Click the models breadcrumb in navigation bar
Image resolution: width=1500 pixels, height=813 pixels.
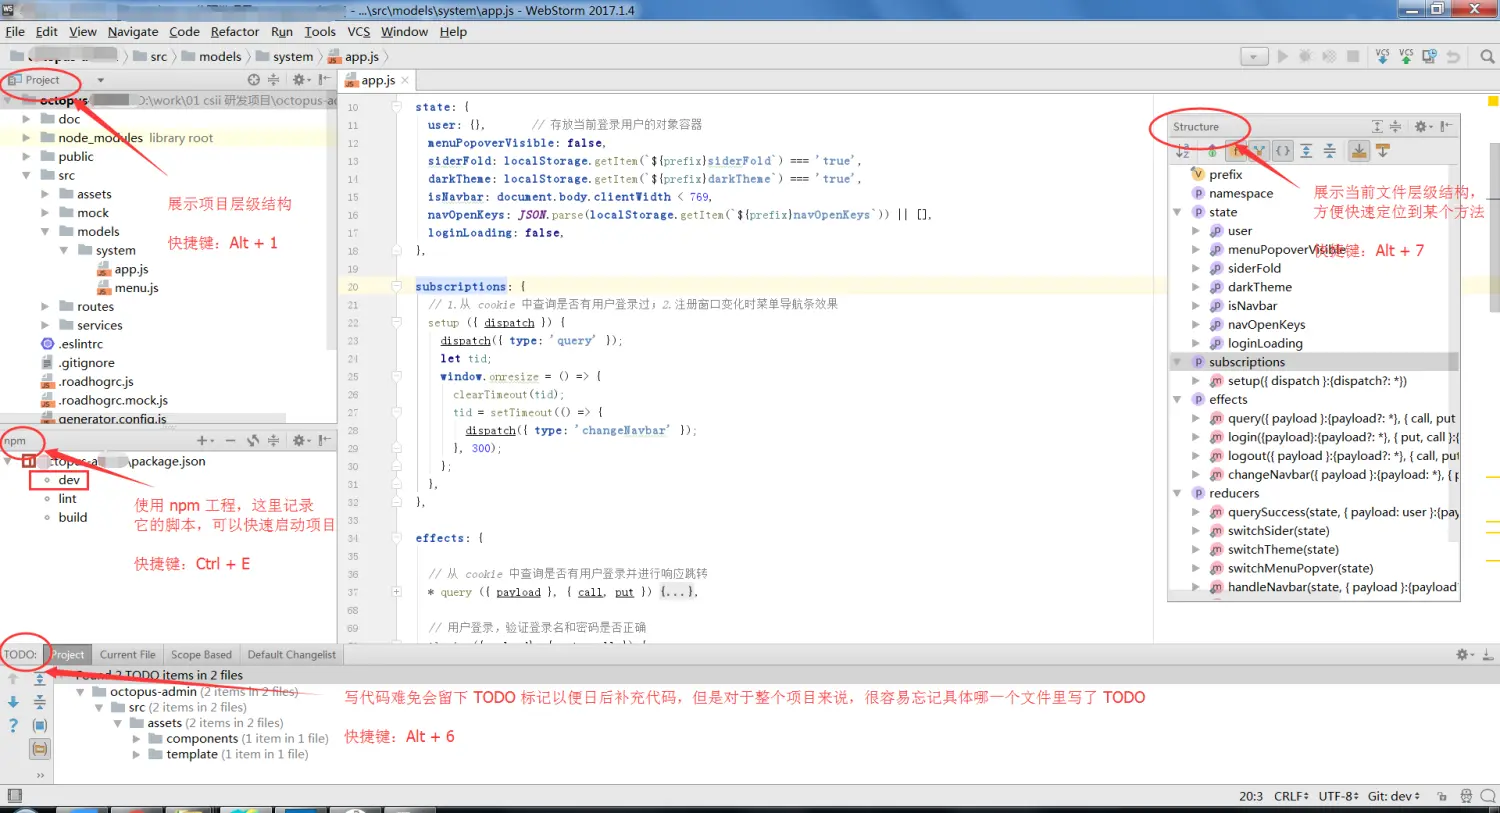tap(212, 57)
